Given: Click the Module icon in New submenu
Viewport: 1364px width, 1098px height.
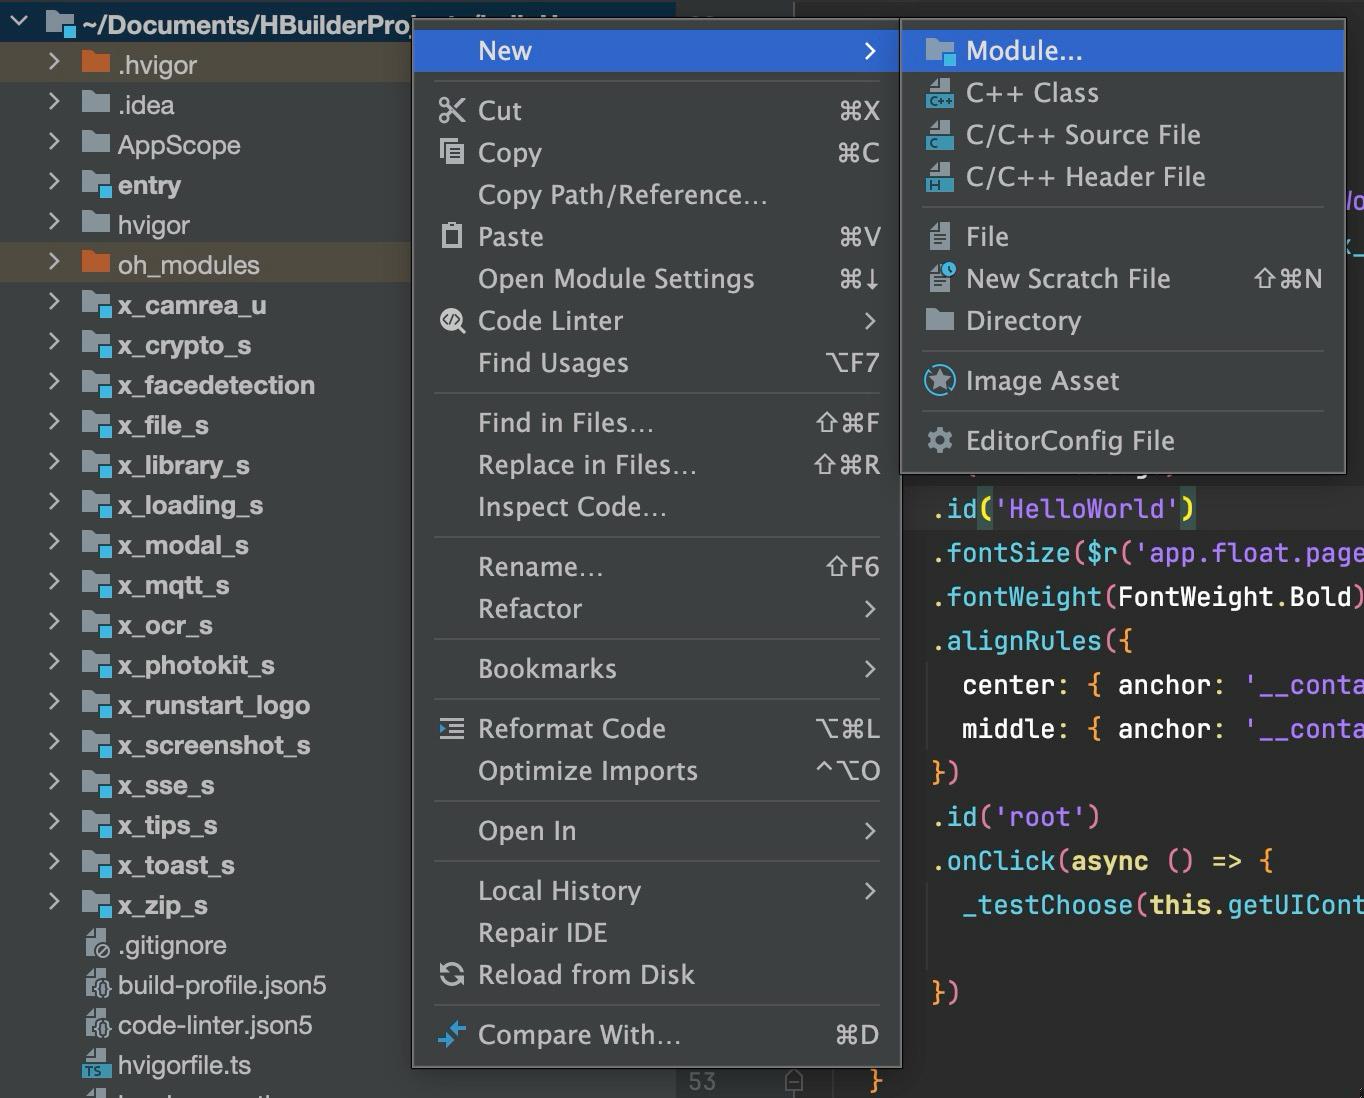Looking at the screenshot, I should click(x=939, y=51).
